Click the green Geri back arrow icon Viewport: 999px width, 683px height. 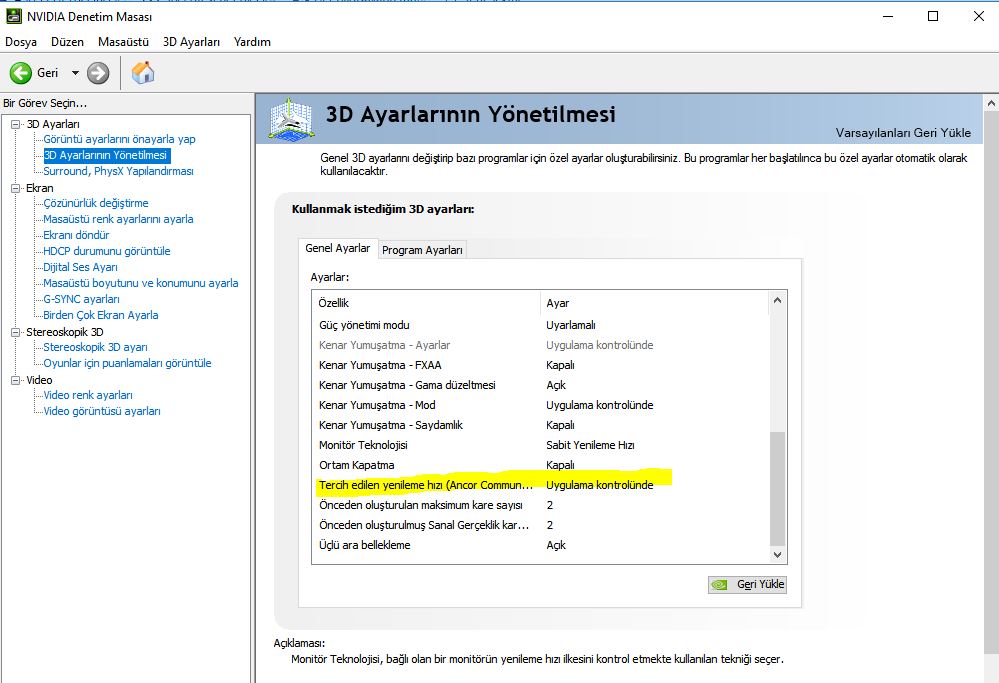[20, 73]
